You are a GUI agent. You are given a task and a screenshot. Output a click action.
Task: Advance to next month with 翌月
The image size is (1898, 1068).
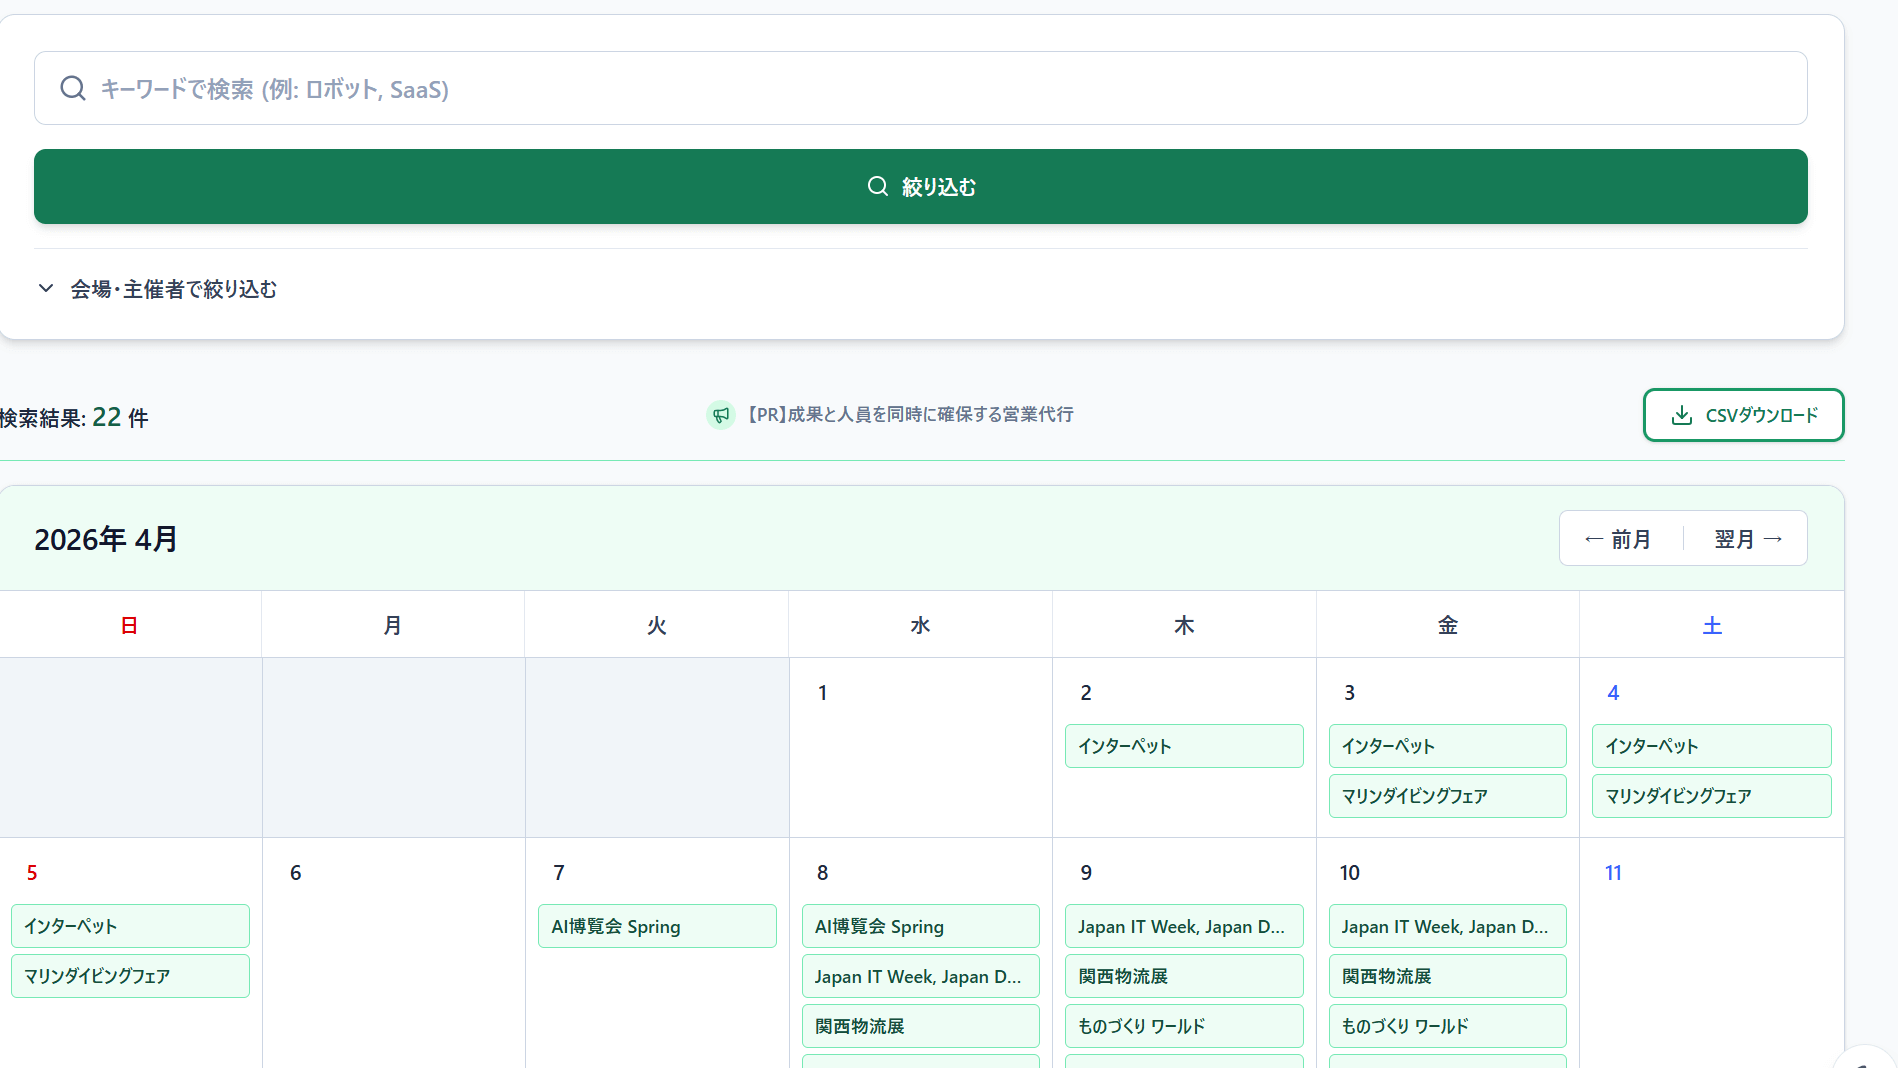coord(1747,539)
